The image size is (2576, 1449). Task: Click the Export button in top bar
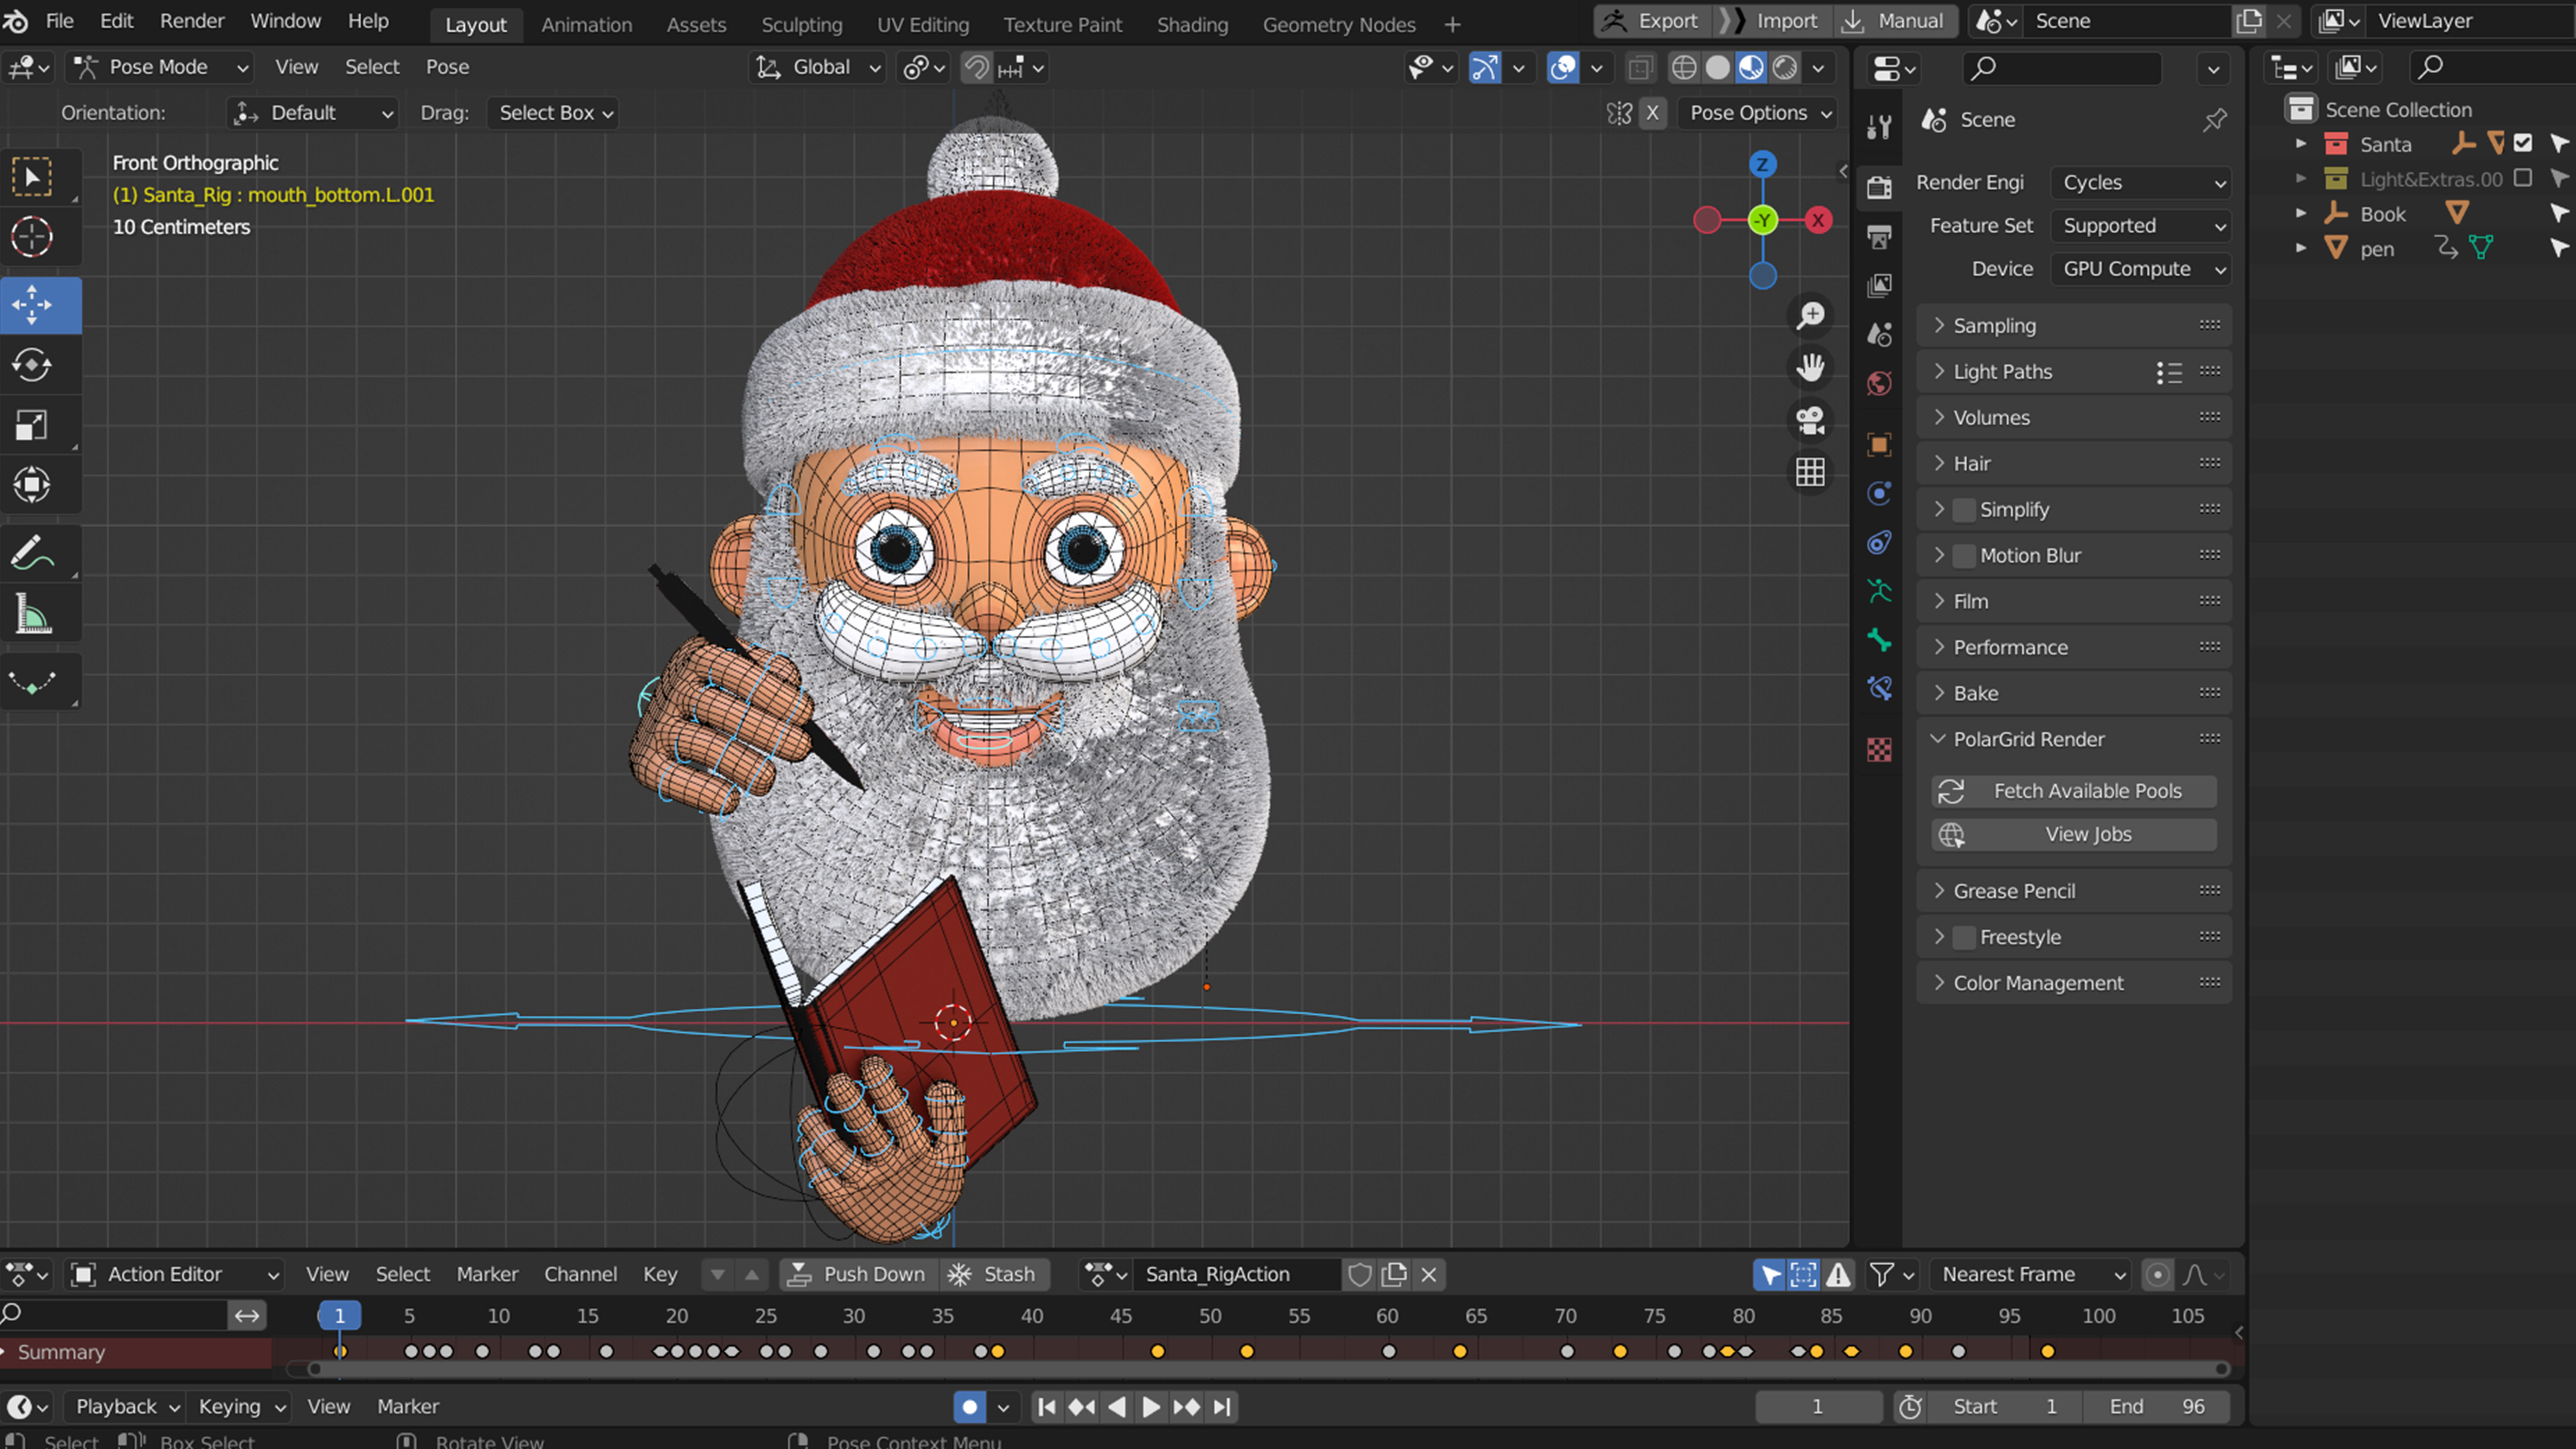click(x=1654, y=21)
